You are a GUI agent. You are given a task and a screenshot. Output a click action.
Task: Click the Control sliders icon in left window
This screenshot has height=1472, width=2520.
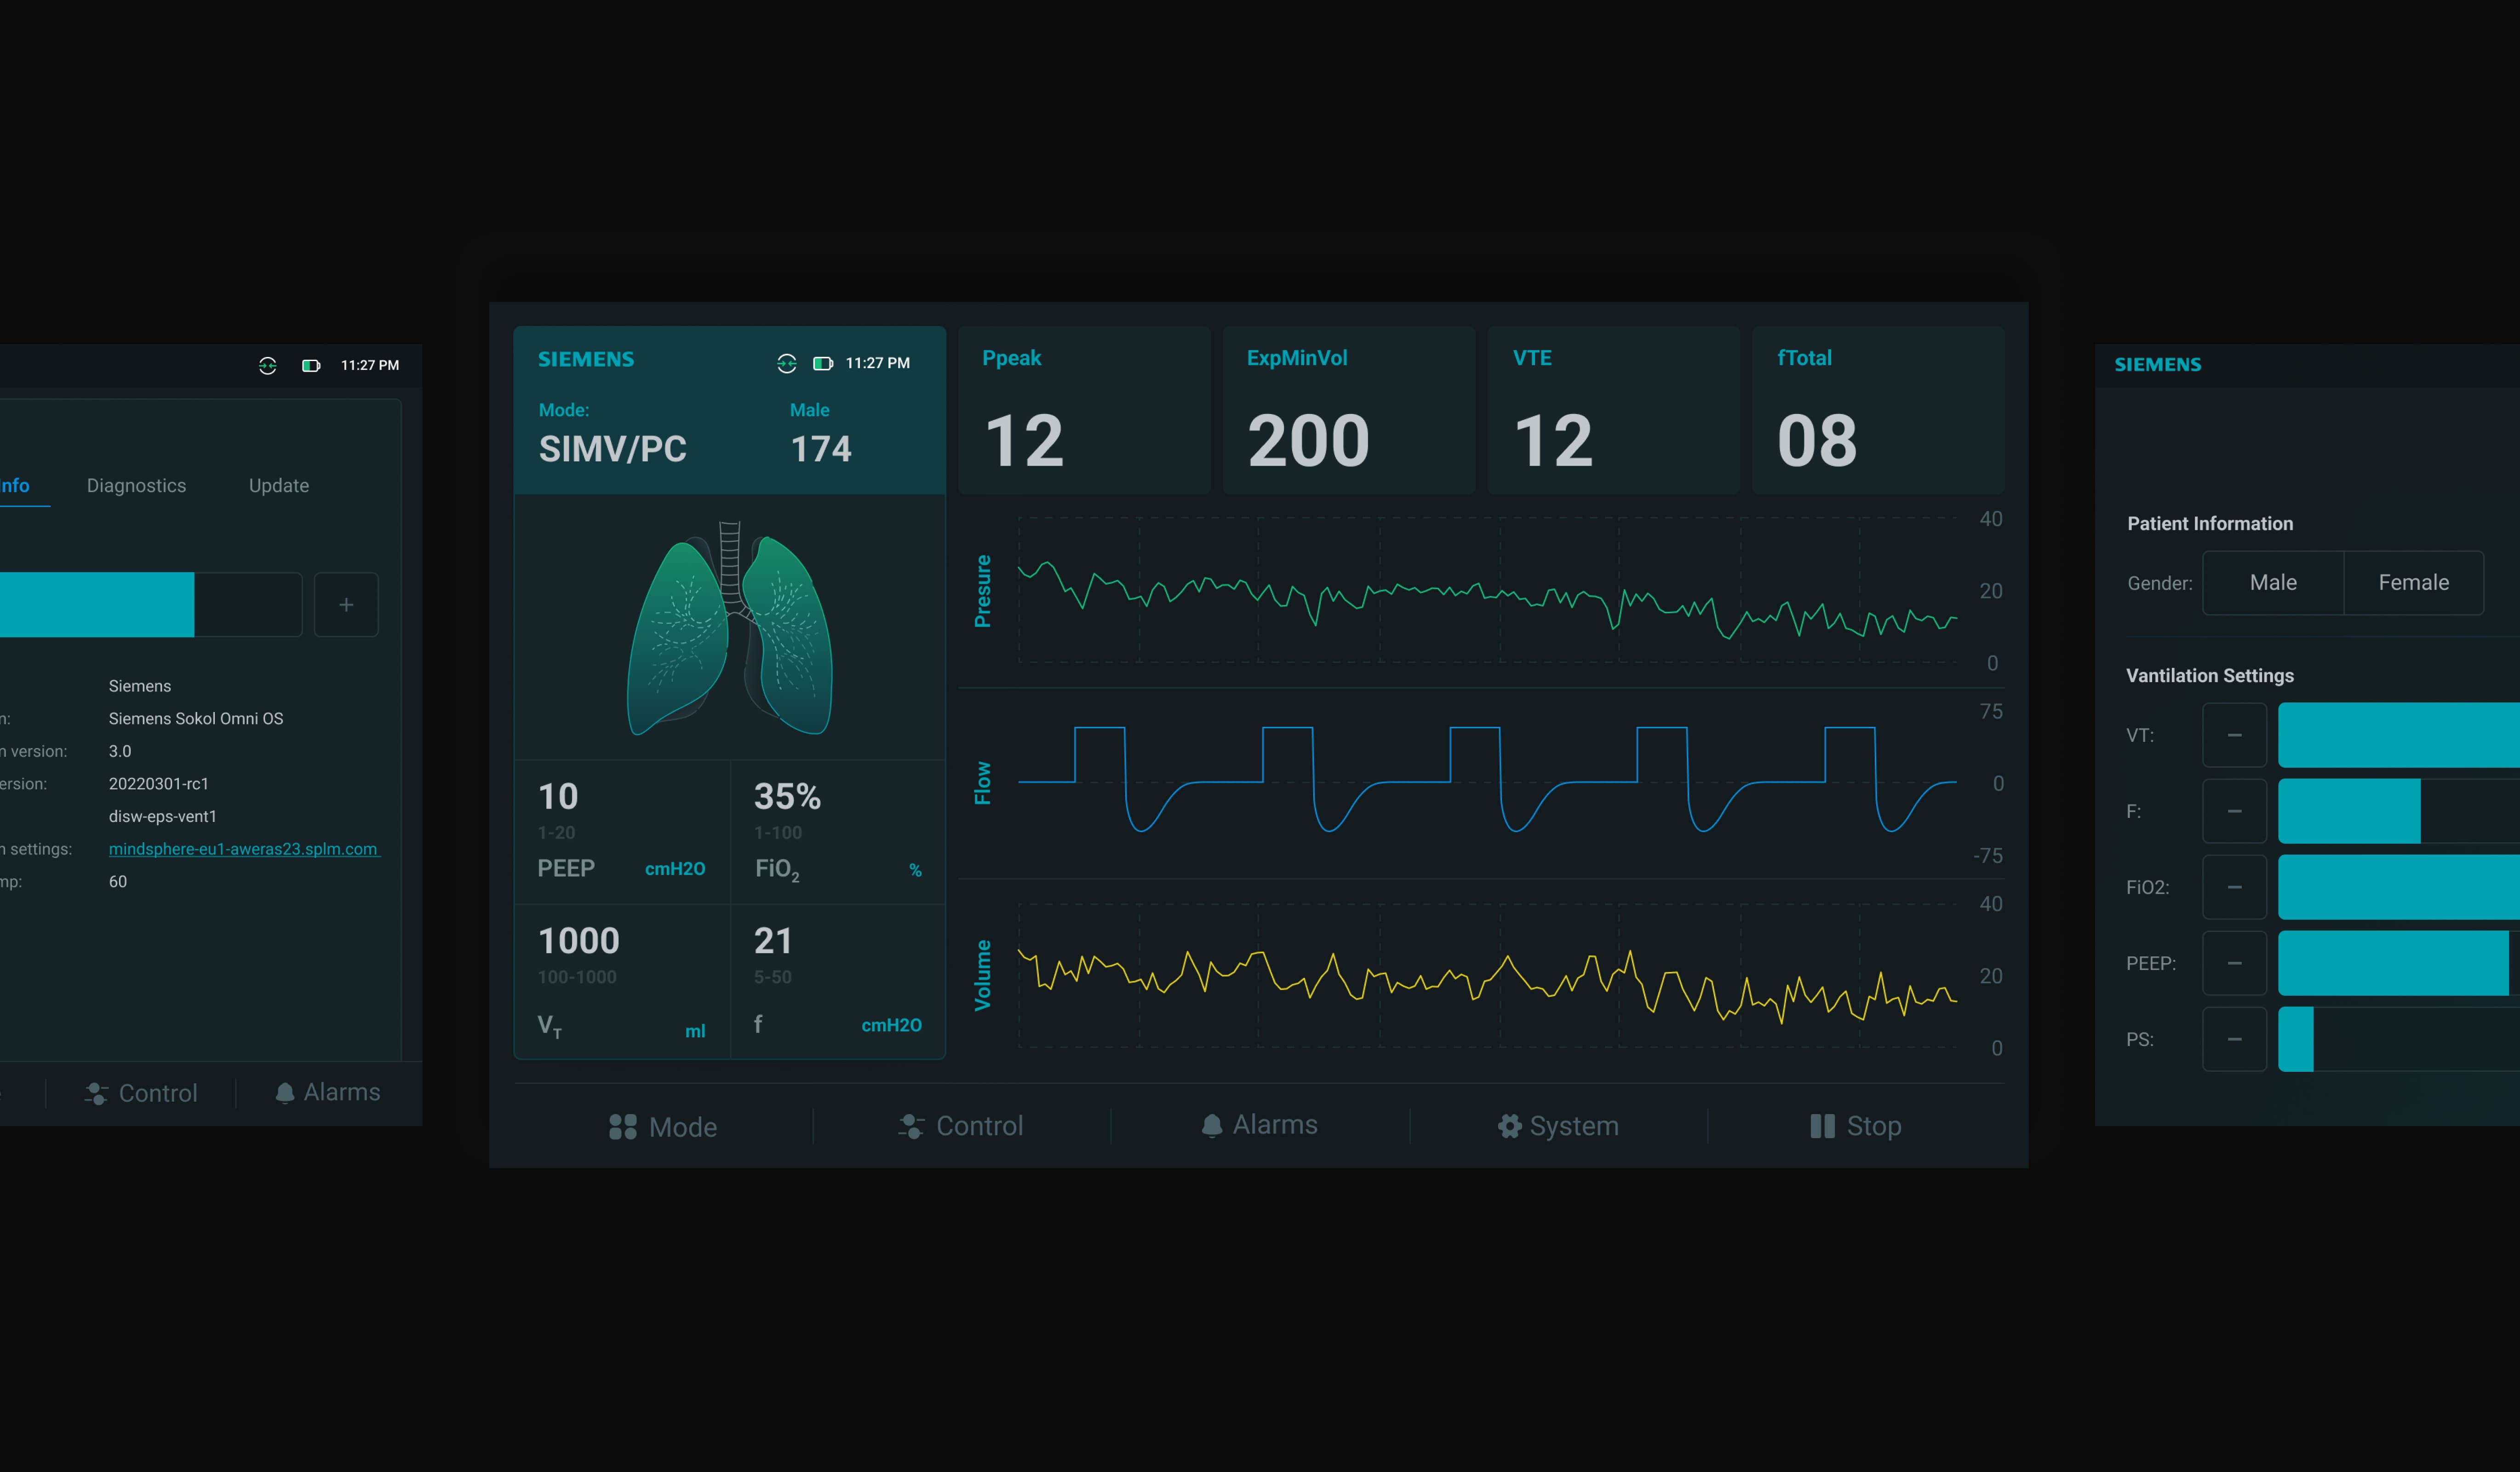click(x=96, y=1093)
